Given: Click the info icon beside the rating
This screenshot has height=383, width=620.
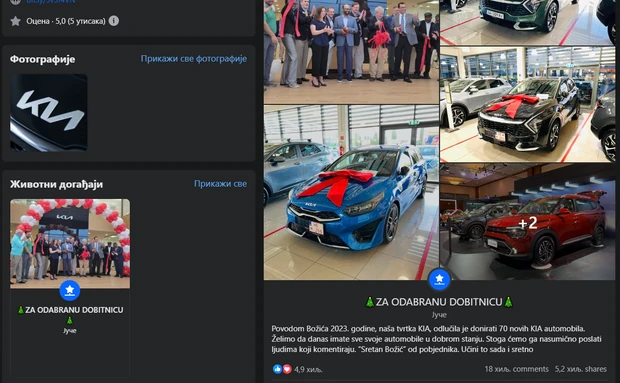Looking at the screenshot, I should [x=113, y=21].
